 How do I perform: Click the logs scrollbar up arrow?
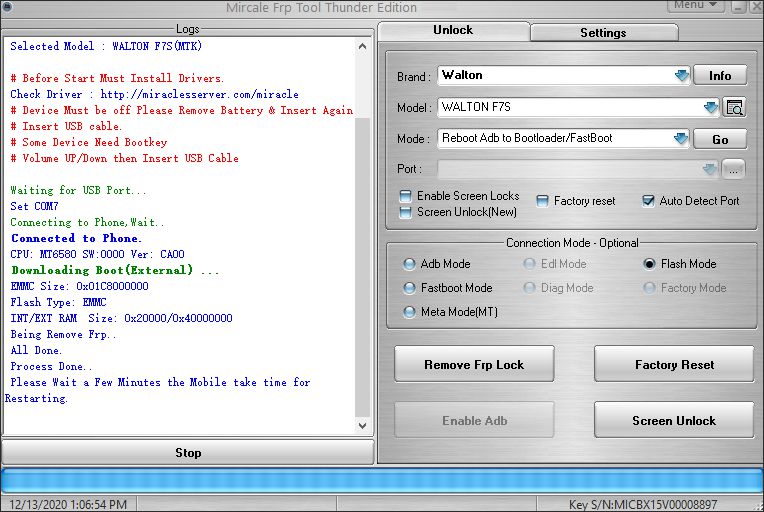(x=363, y=47)
